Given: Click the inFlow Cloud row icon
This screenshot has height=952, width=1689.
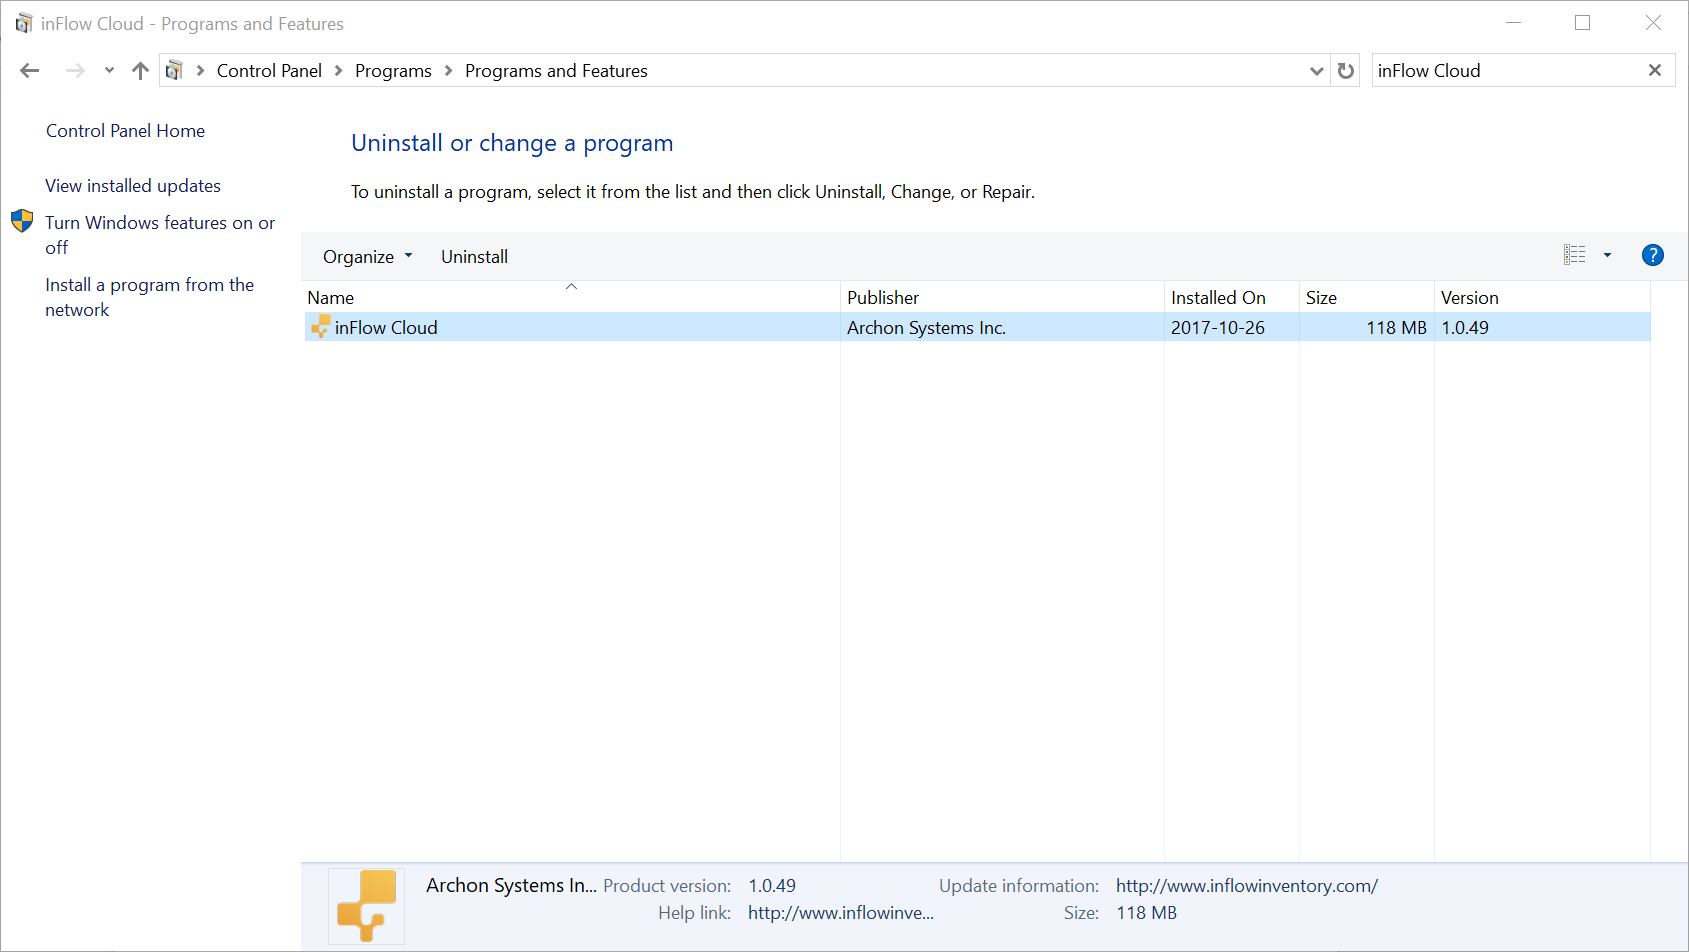Looking at the screenshot, I should 320,327.
